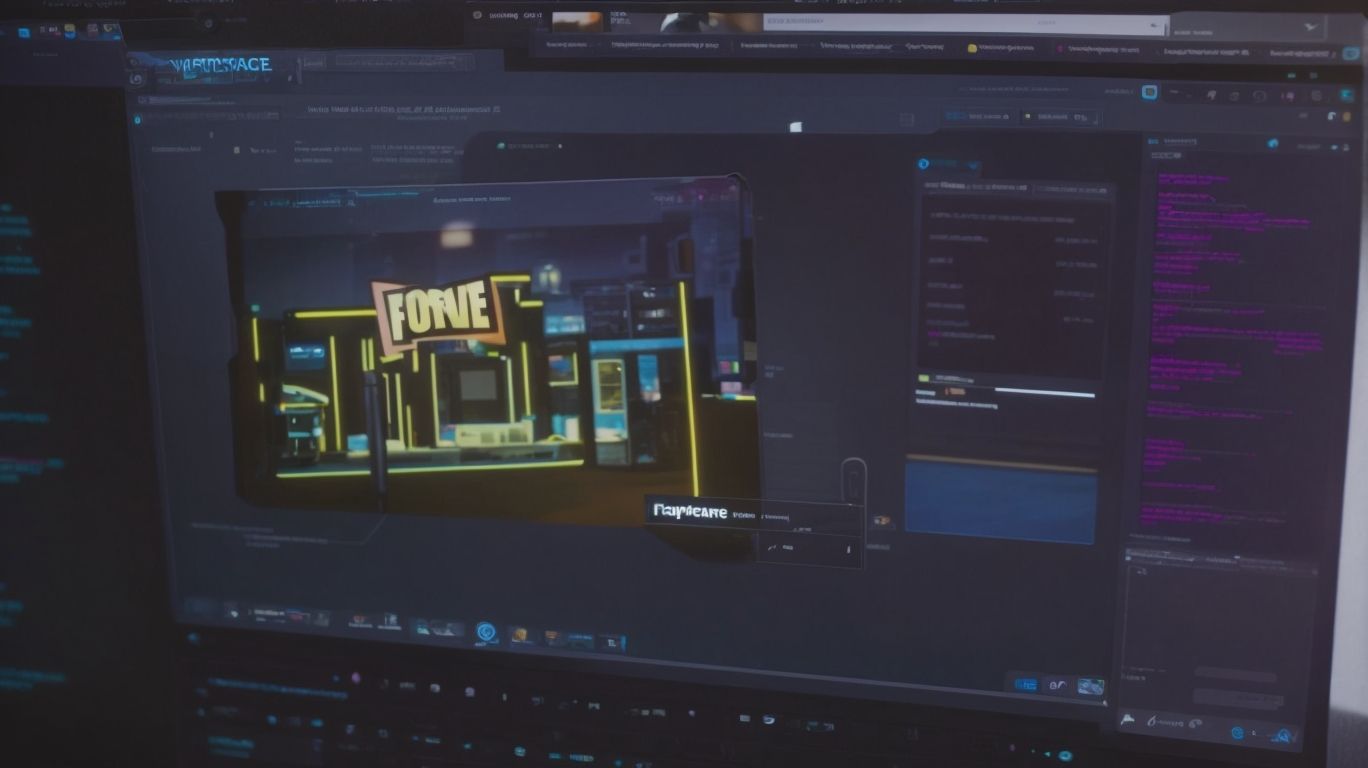Click the blue button at the viewport's bottom-right
The height and width of the screenshot is (768, 1368).
(x=1025, y=685)
